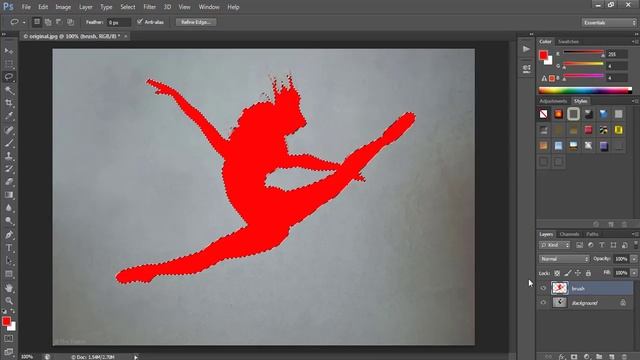This screenshot has width=640, height=360.
Task: Switch to the Swatches tab
Action: tap(568, 42)
